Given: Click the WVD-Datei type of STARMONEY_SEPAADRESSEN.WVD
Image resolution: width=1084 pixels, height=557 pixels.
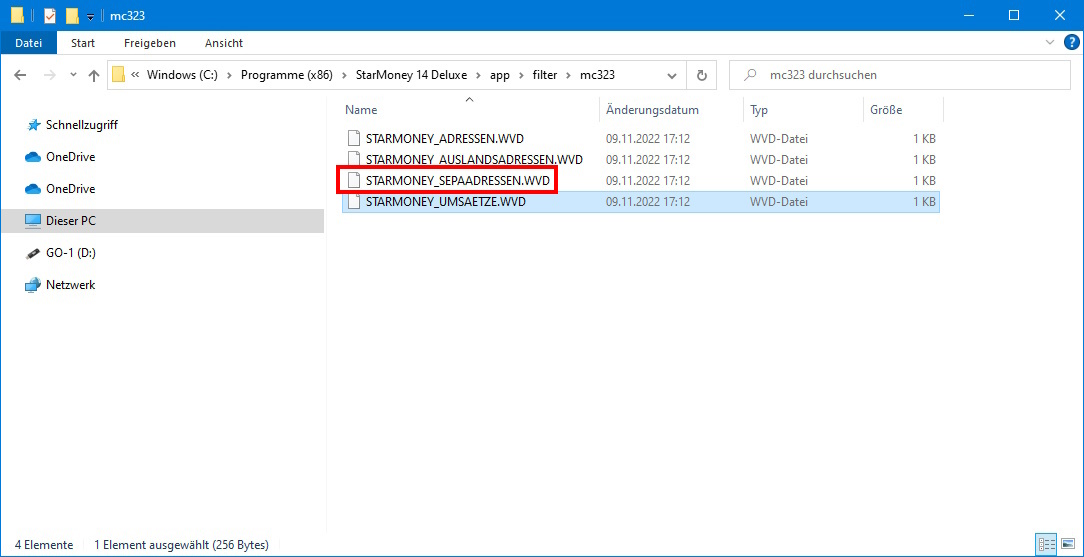Looking at the screenshot, I should click(778, 181).
